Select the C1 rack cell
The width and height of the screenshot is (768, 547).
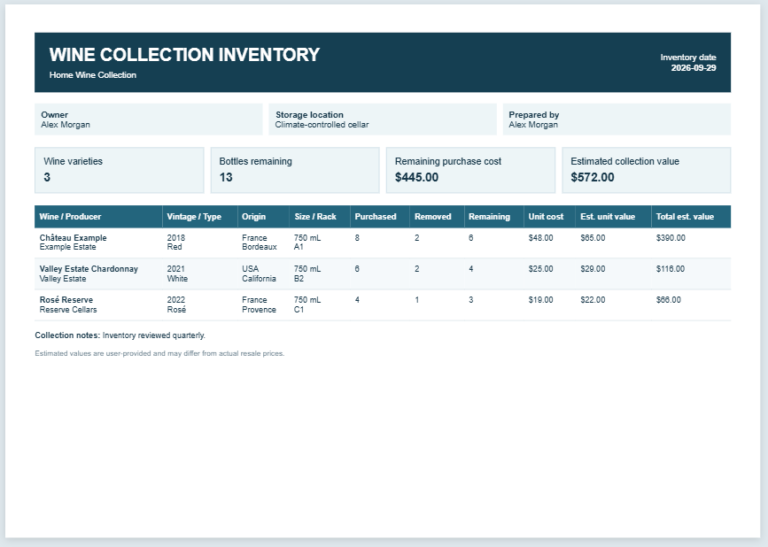pos(299,309)
